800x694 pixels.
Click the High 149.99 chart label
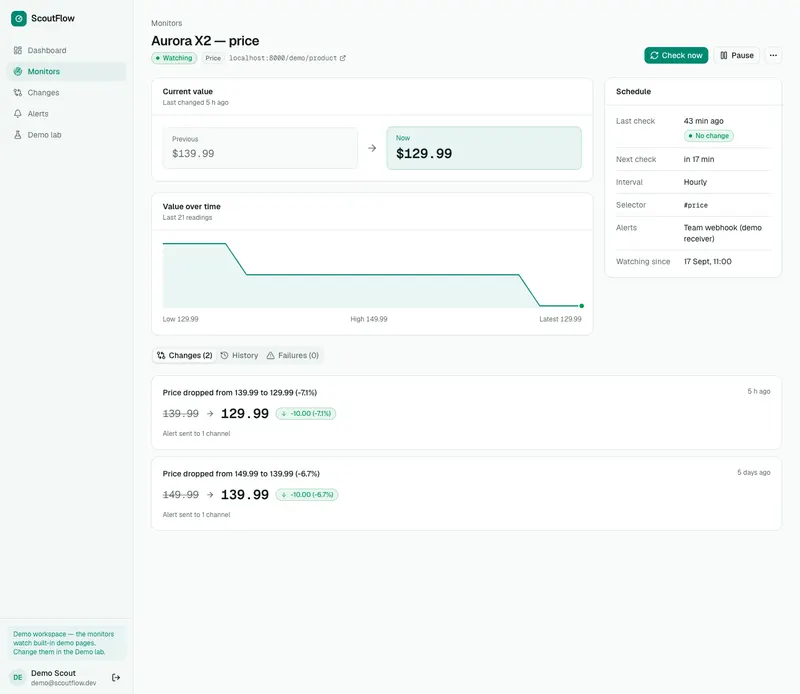pyautogui.click(x=369, y=319)
